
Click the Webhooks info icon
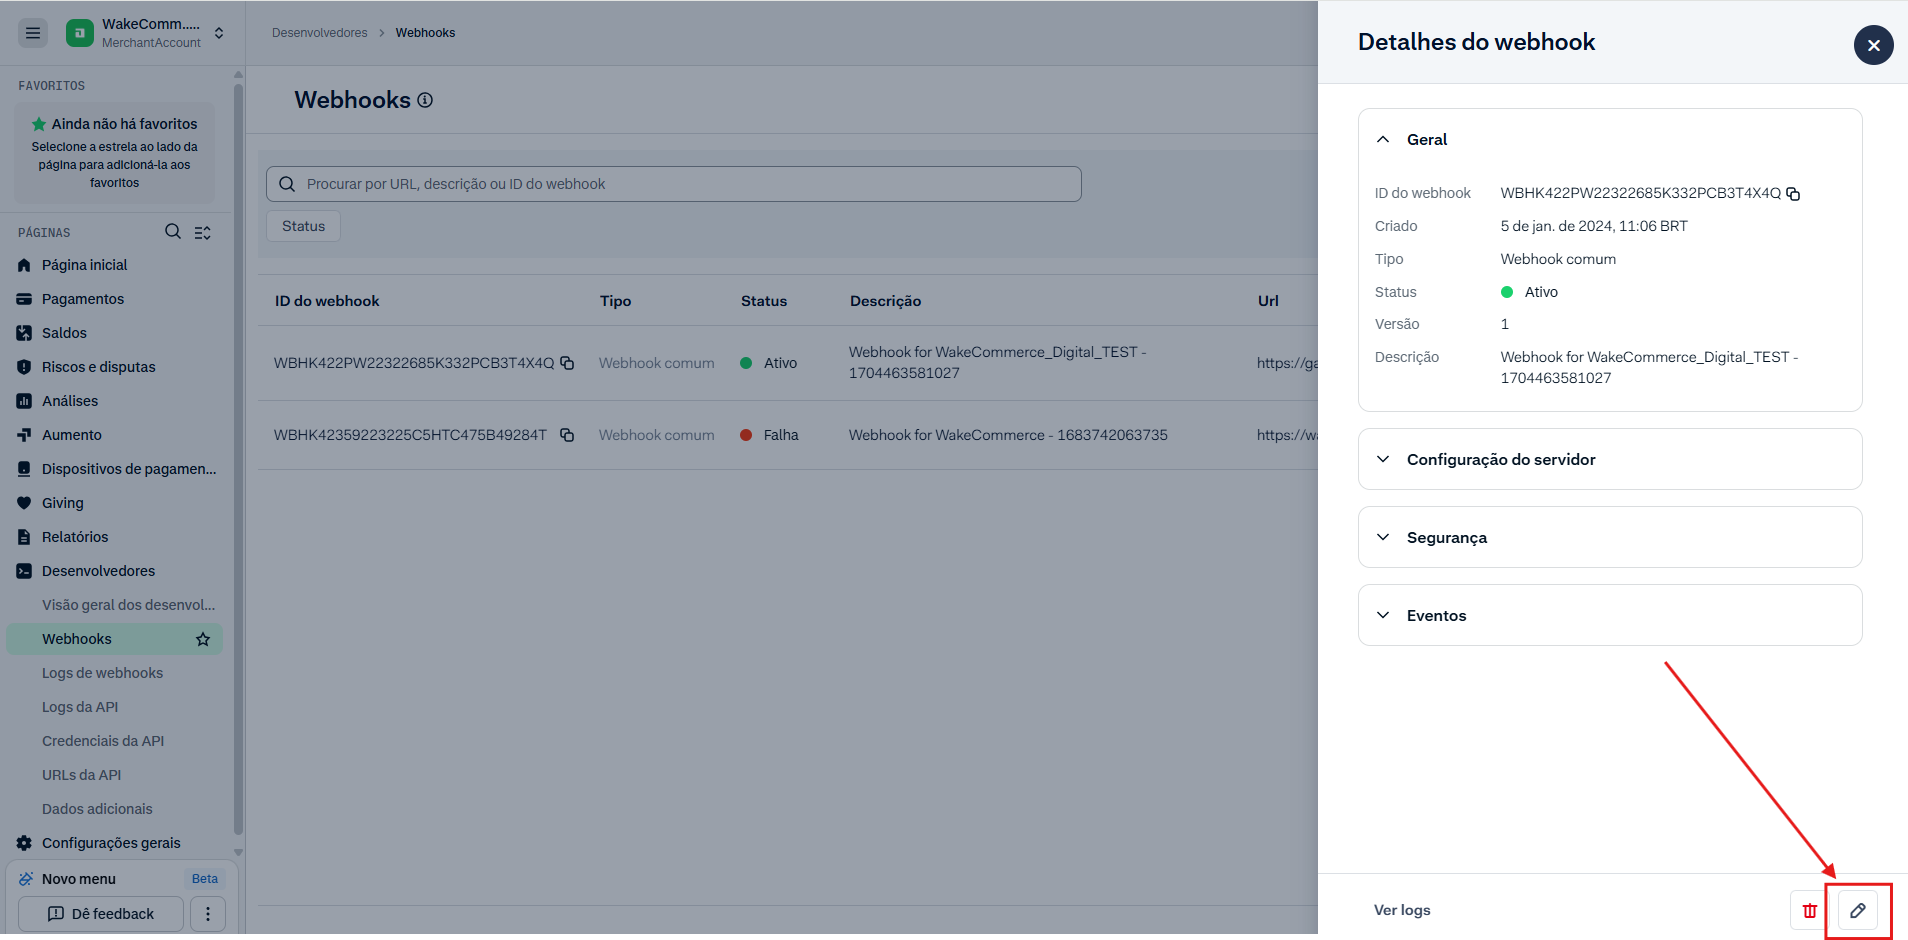coord(425,100)
